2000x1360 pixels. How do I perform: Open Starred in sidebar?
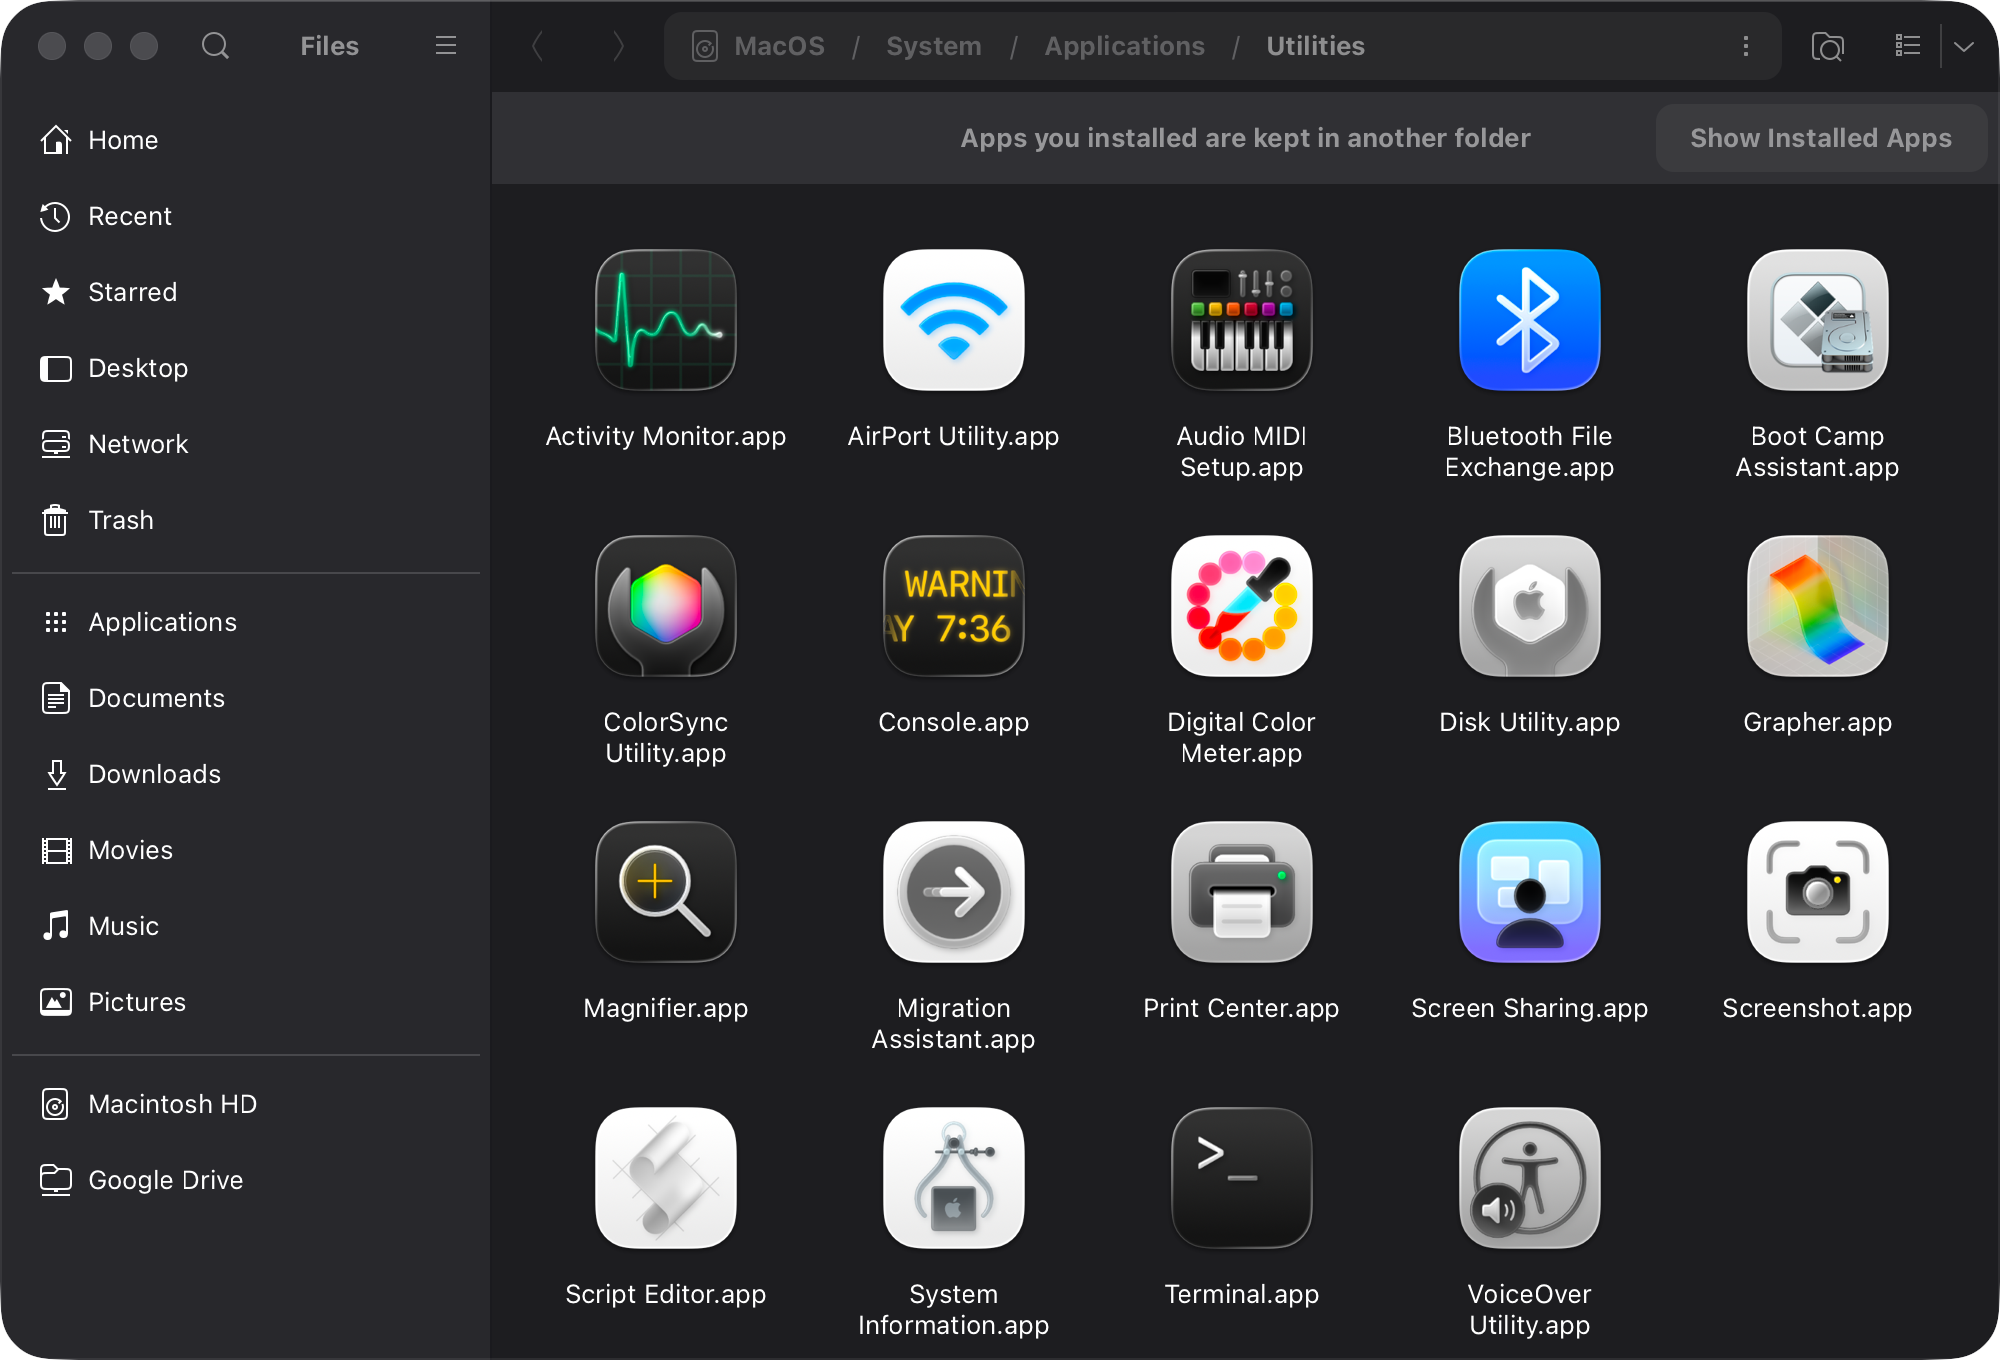[x=245, y=292]
